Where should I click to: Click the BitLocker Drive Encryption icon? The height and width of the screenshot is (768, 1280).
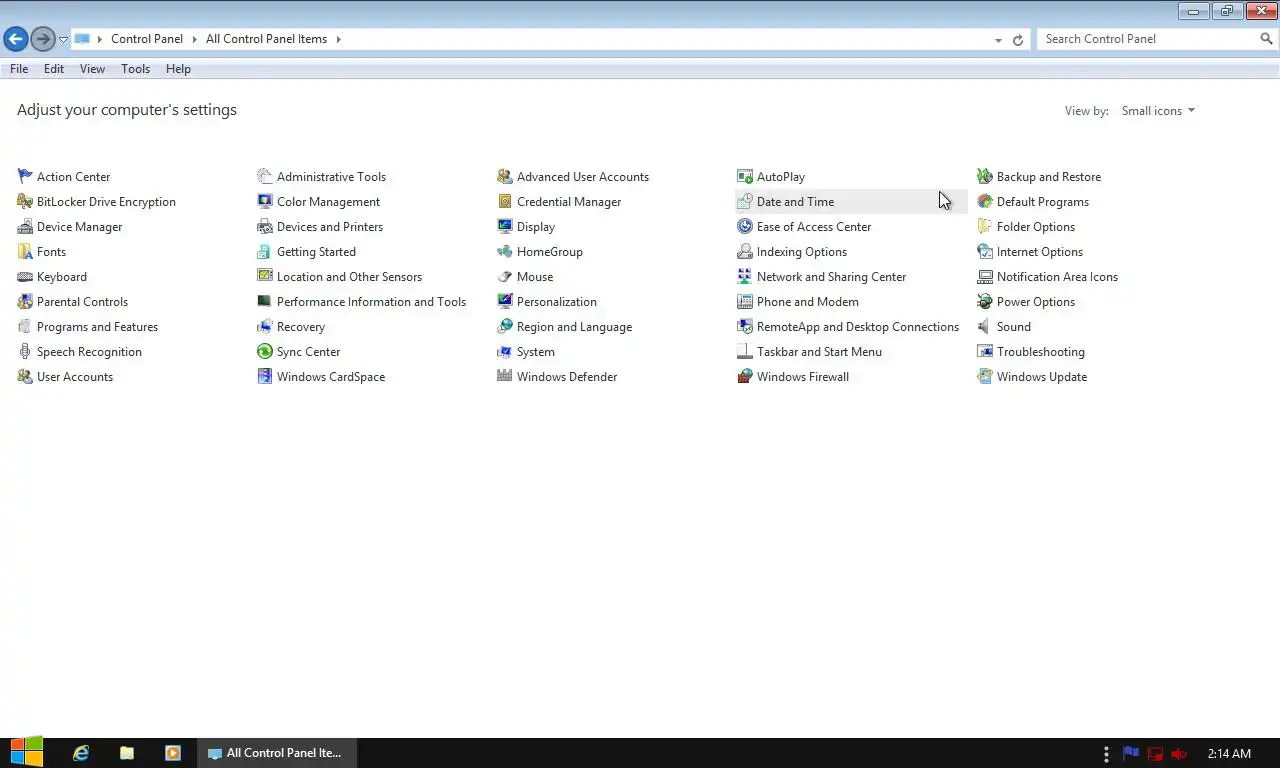coord(25,202)
